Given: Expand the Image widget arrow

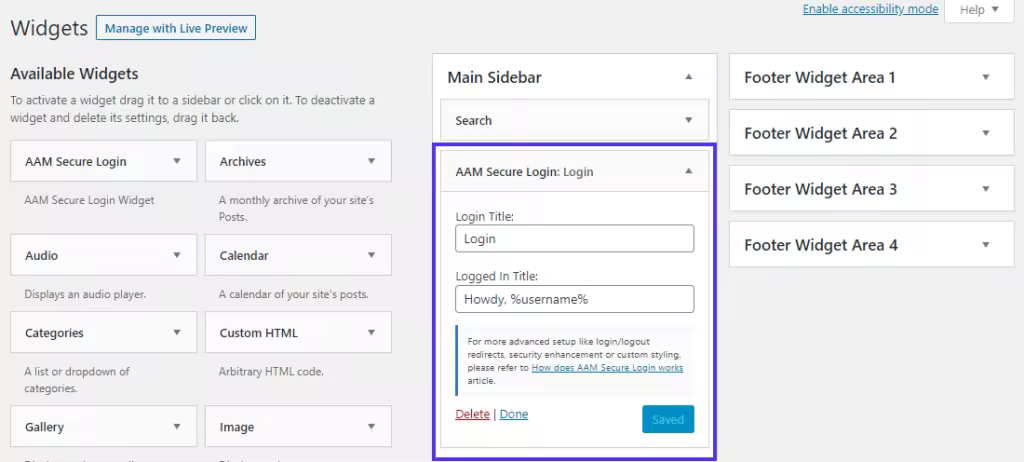Looking at the screenshot, I should coord(371,427).
